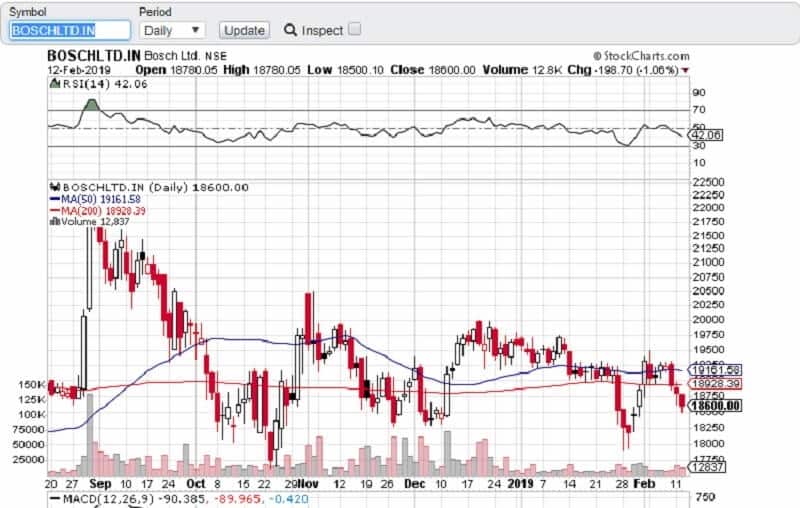Enable the Inspect checkbox
The image size is (800, 508).
[x=355, y=29]
